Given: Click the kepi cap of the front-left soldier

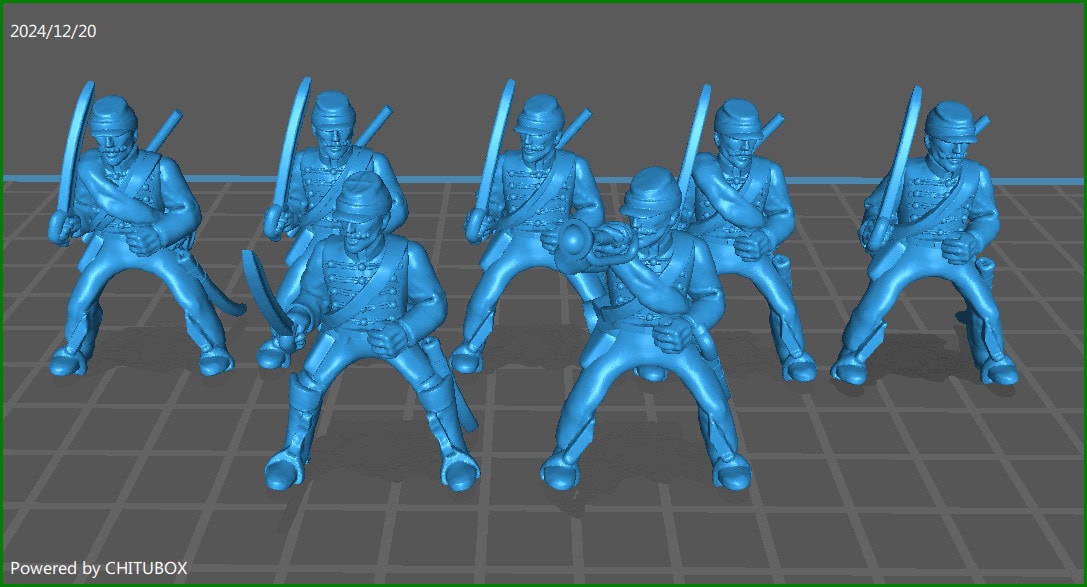Looking at the screenshot, I should [362, 194].
